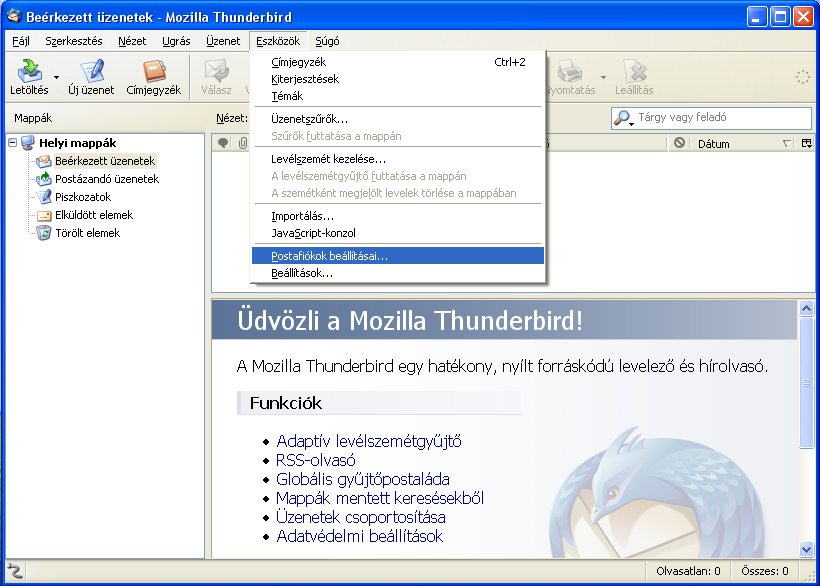Click the preview pane scrollbar thumb
820x586 pixels.
click(x=806, y=382)
